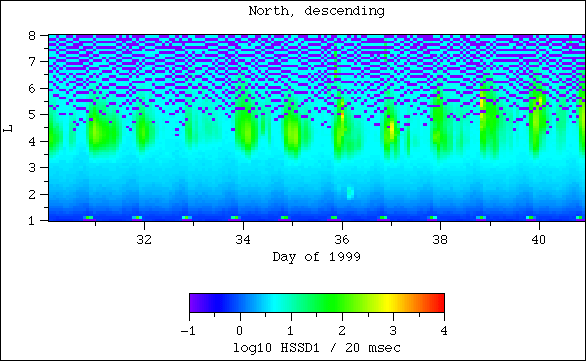This screenshot has height=361, width=586.
Task: Click the colorbar label "log10 HSSD1 / 20 msec"
Action: click(x=317, y=348)
